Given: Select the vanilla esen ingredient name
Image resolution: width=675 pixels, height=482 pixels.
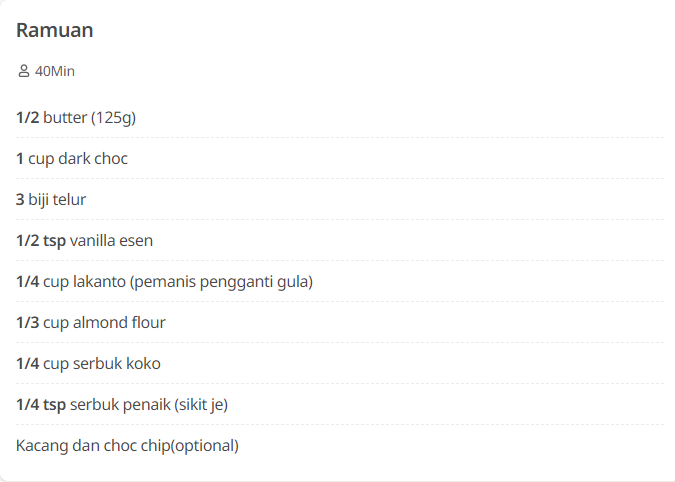Looking at the screenshot, I should coord(111,241).
